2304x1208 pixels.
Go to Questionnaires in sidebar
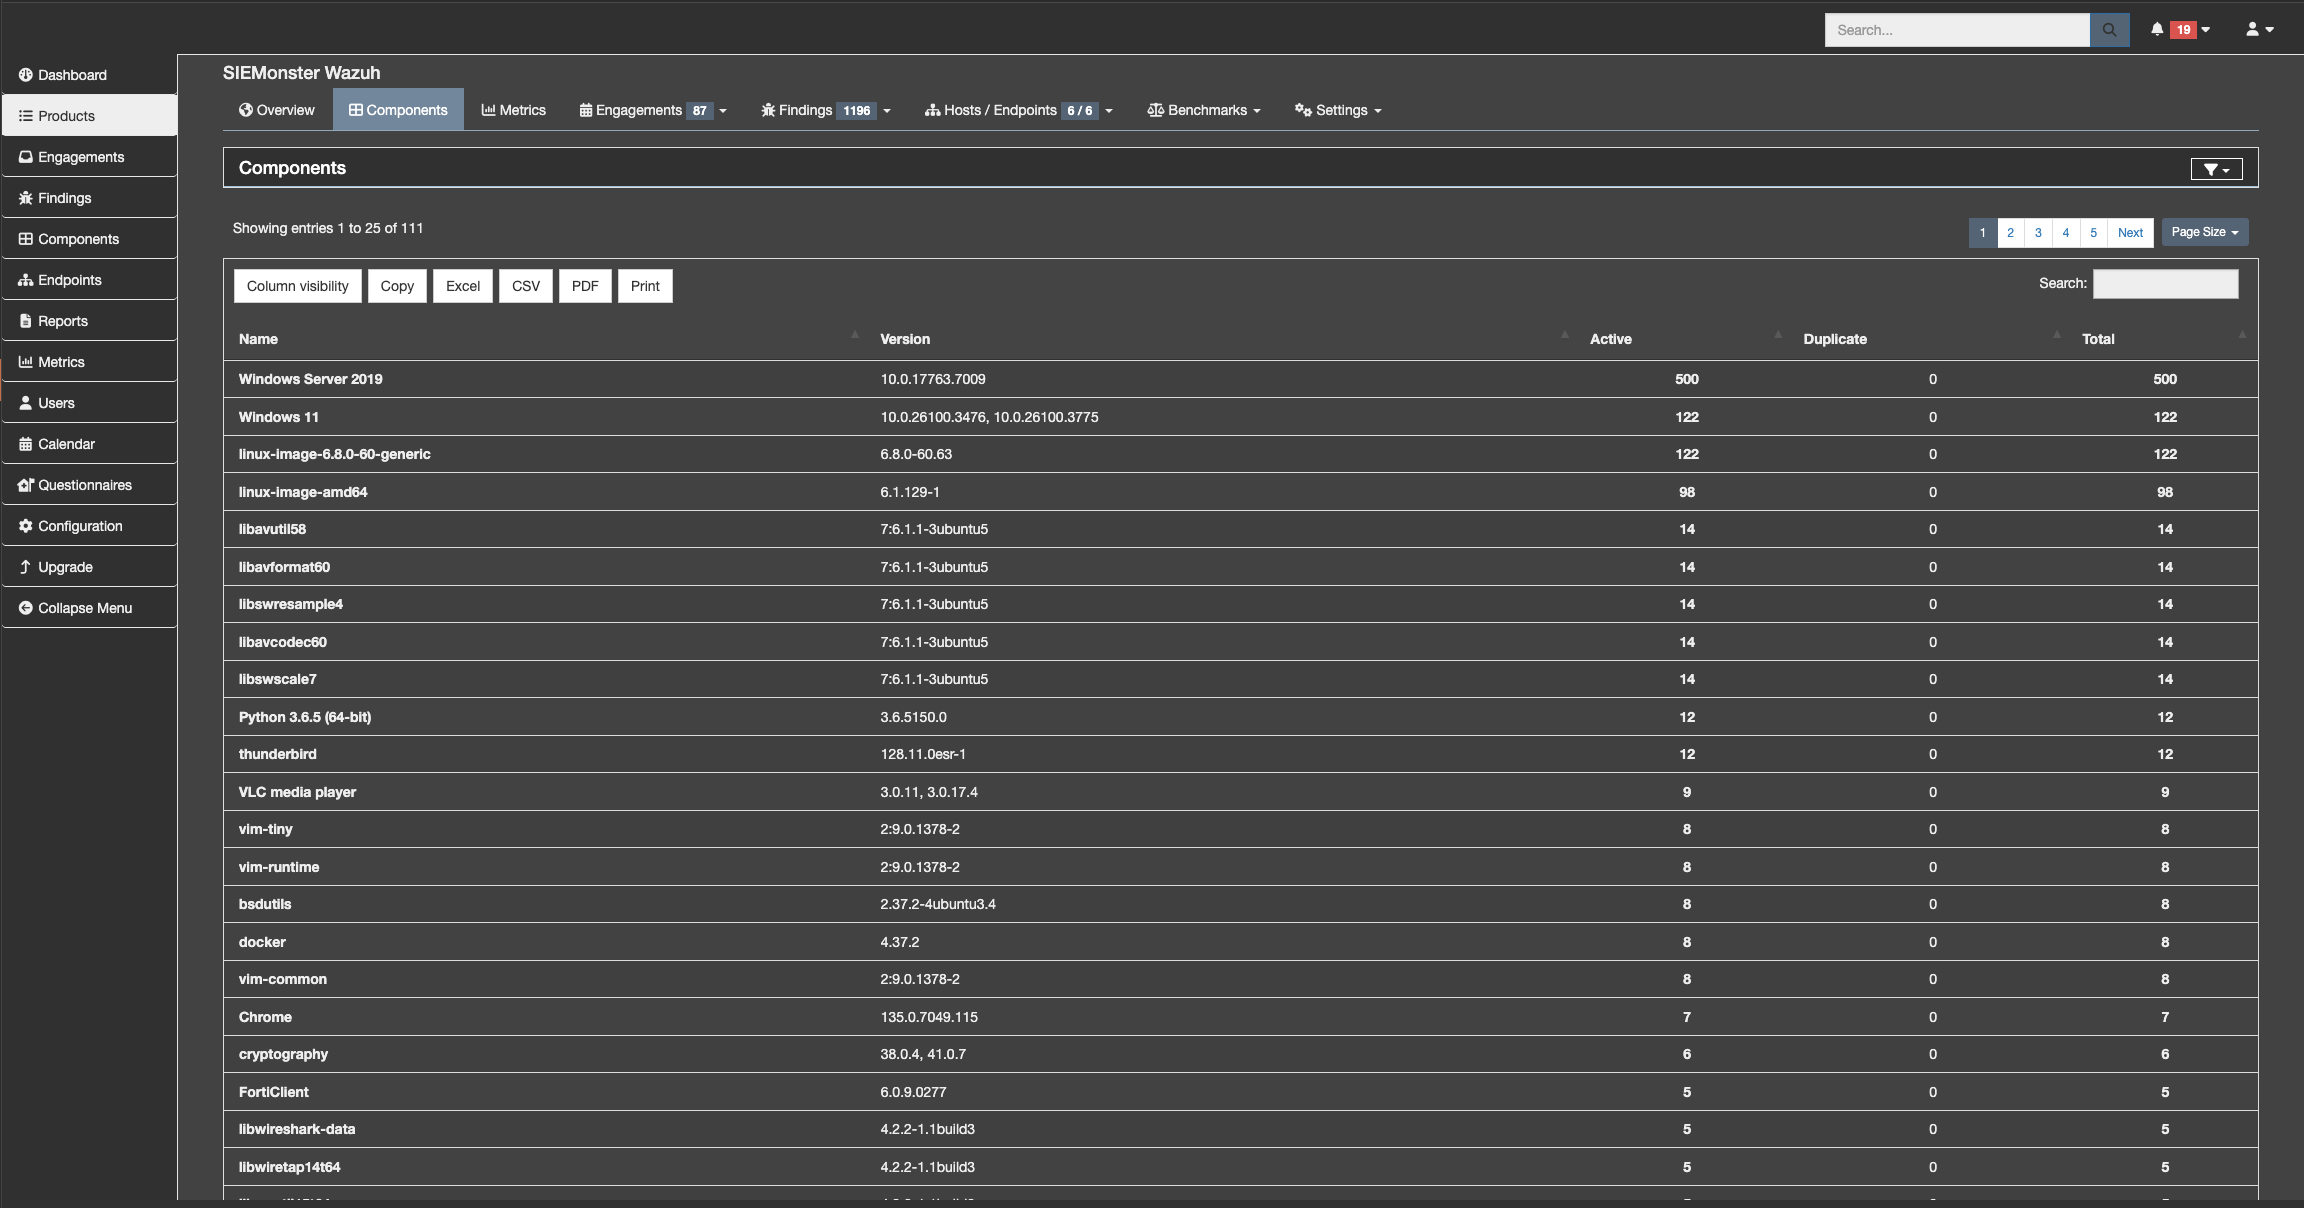coord(84,485)
